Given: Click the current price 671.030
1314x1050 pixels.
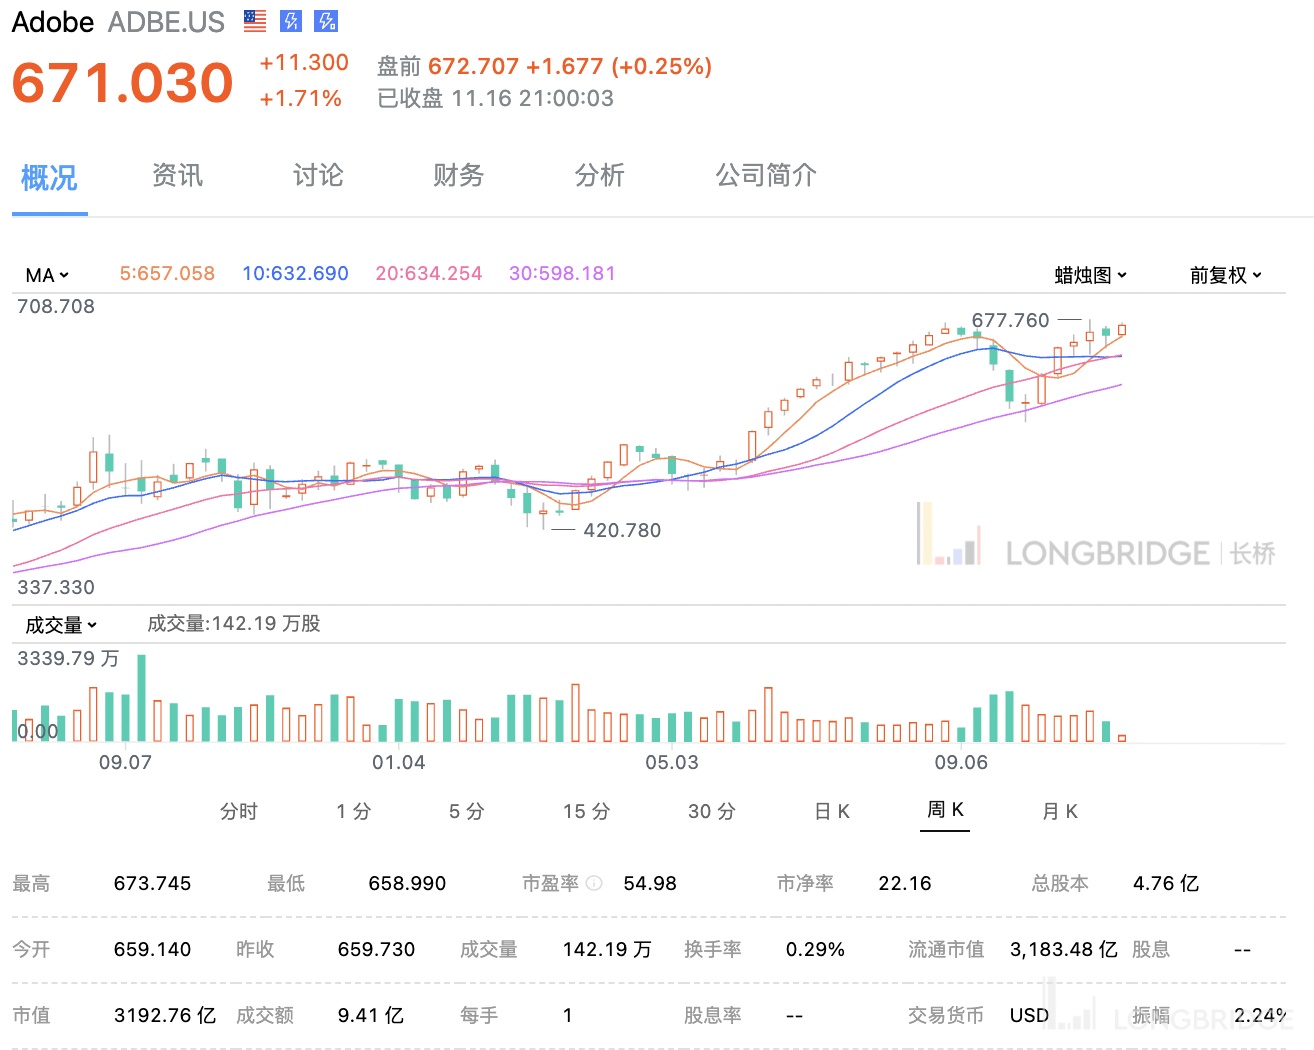Looking at the screenshot, I should tap(122, 82).
